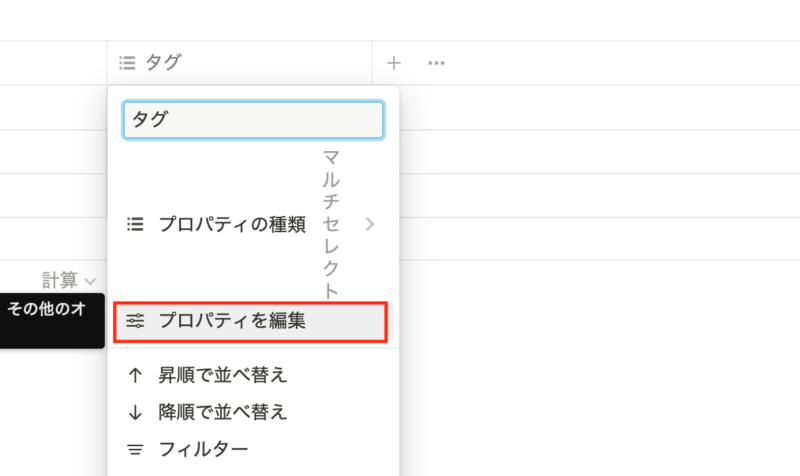Click the up arrow ascending sort icon
Screen dimensions: 800x476
(x=135, y=375)
